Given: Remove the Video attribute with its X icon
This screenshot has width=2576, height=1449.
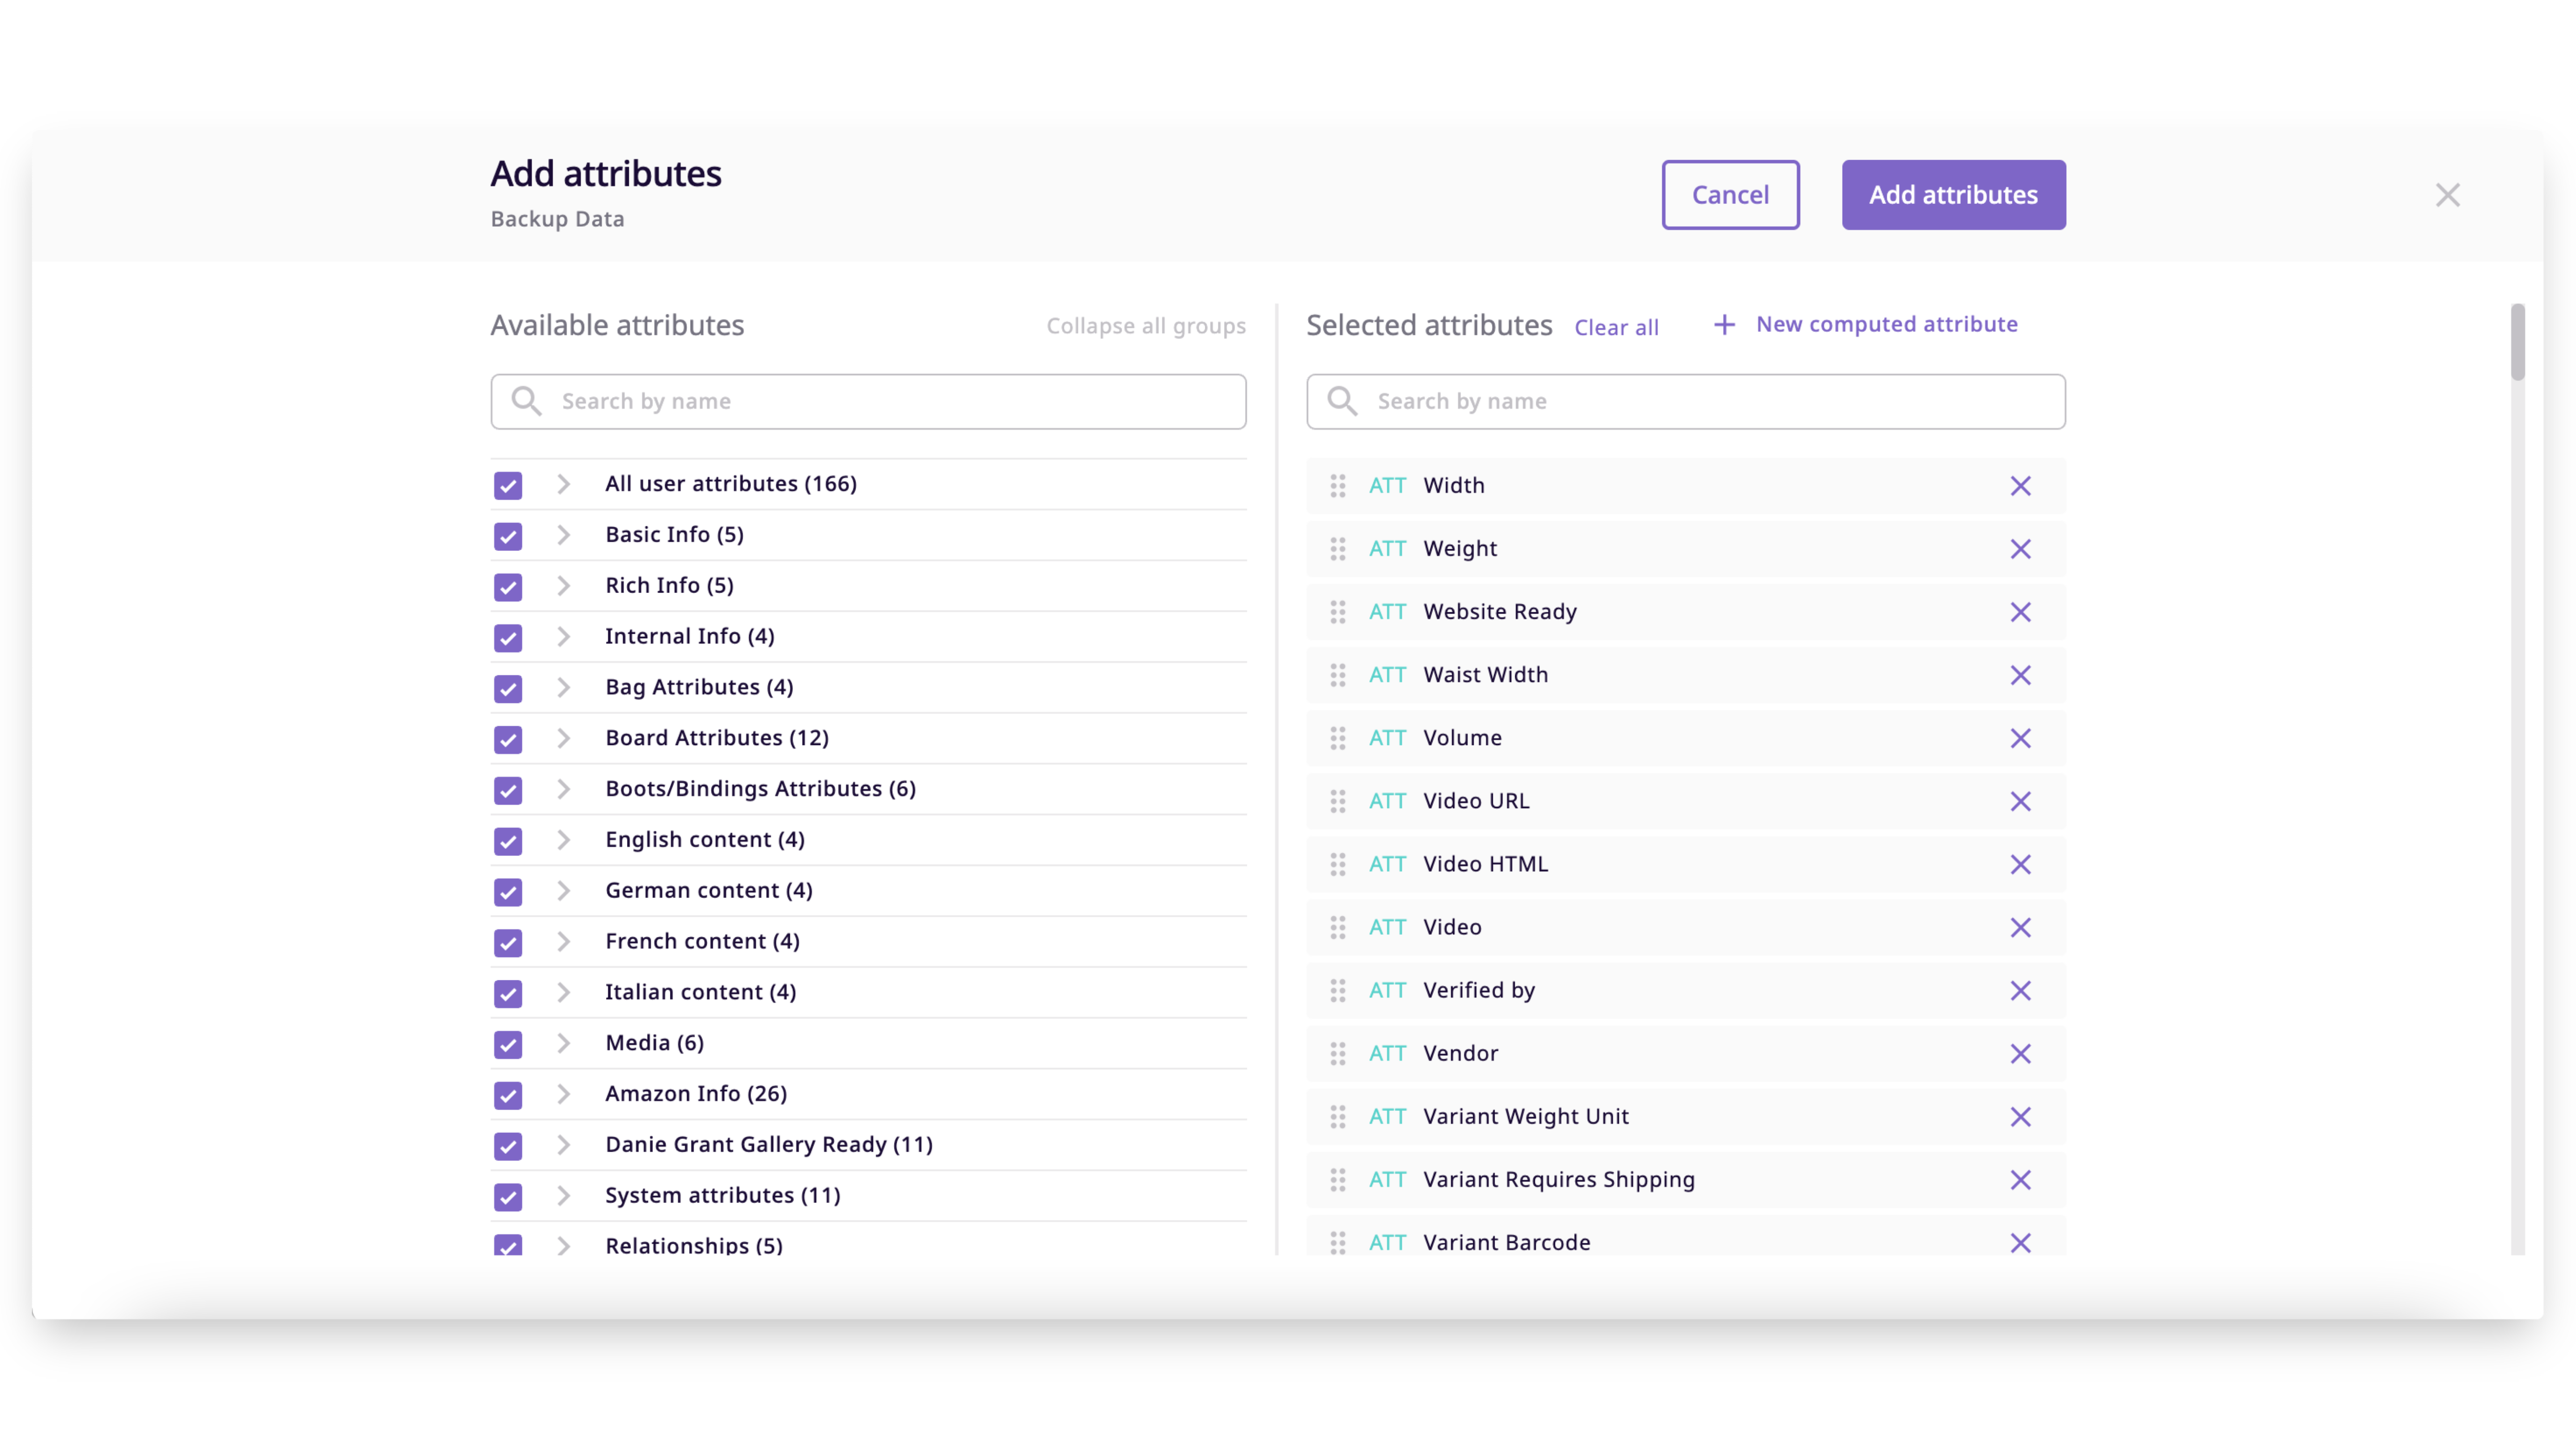Looking at the screenshot, I should [x=2020, y=927].
